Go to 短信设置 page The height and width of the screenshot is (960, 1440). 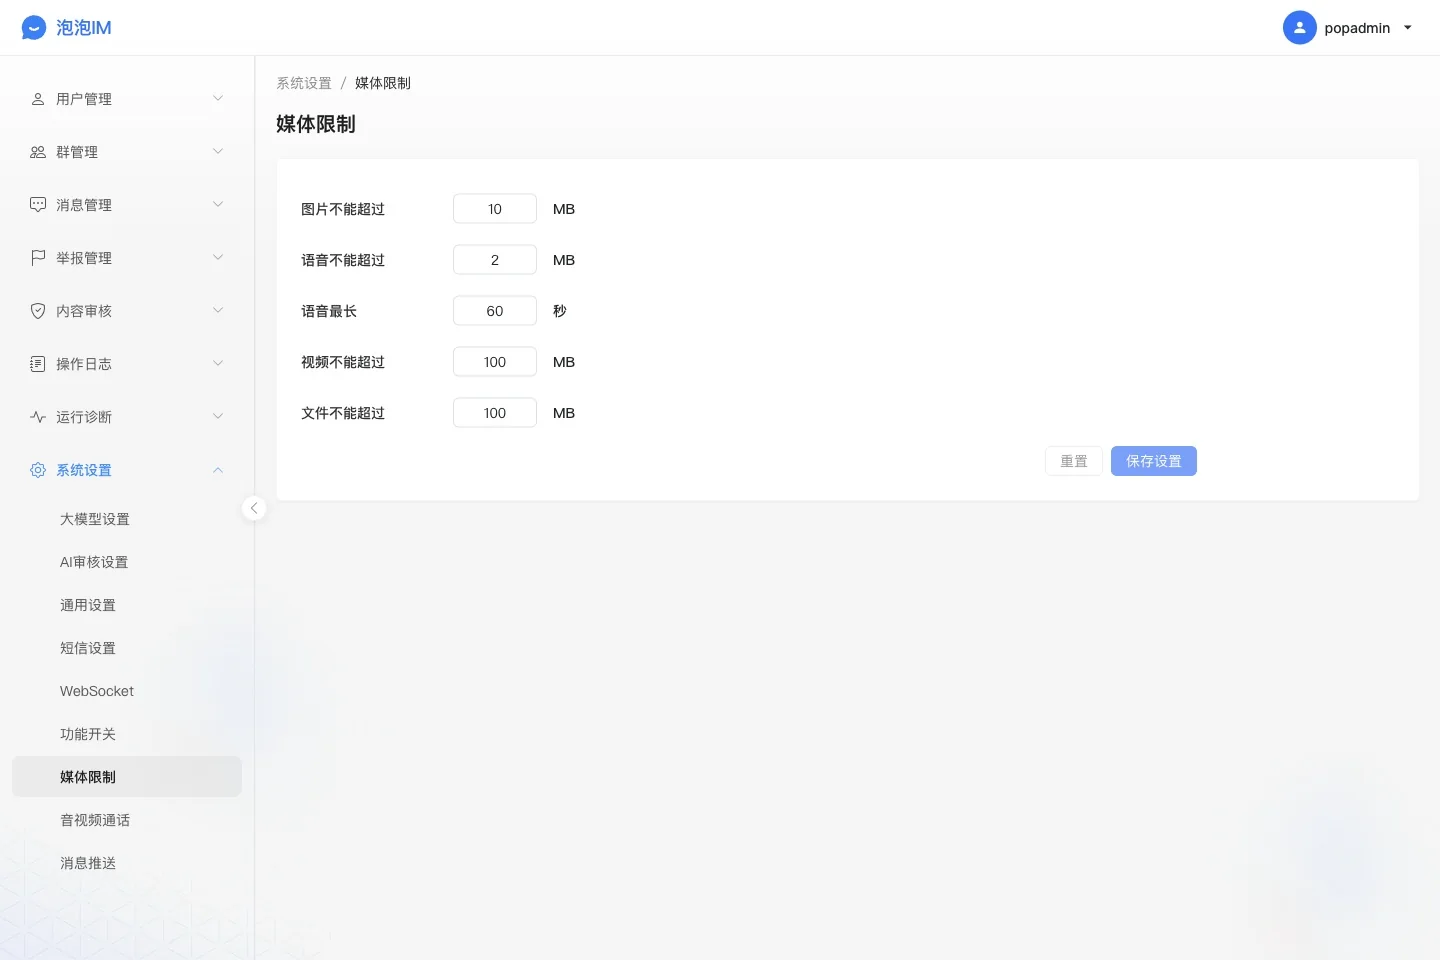pyautogui.click(x=127, y=648)
